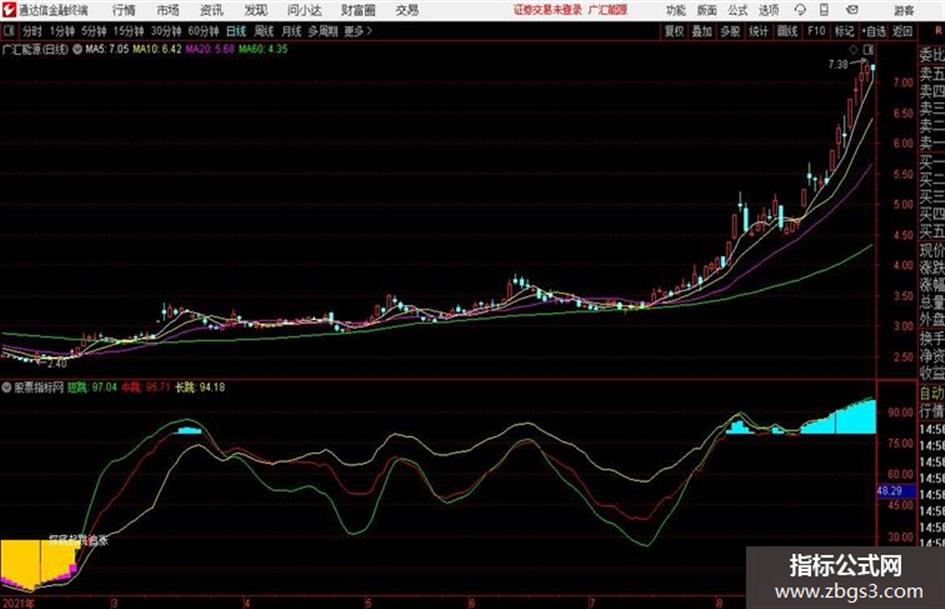Click the 复权 toolbar button
The image size is (945, 609).
(674, 31)
